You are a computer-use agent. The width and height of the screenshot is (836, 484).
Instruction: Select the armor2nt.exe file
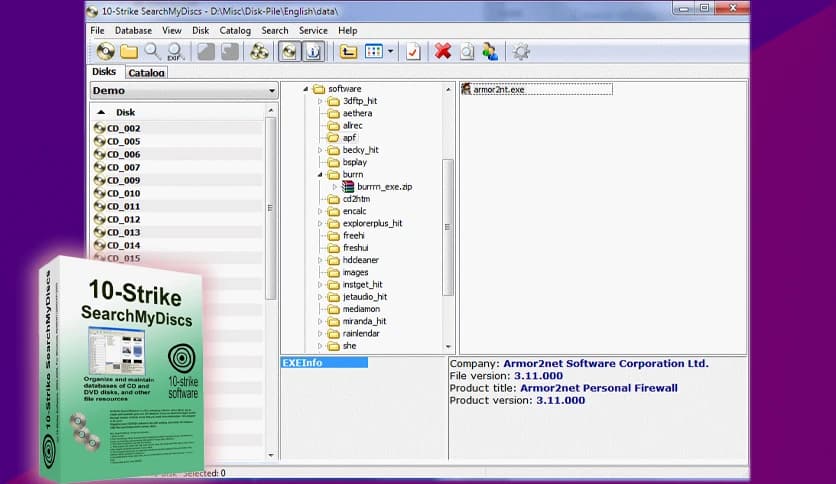pos(536,90)
